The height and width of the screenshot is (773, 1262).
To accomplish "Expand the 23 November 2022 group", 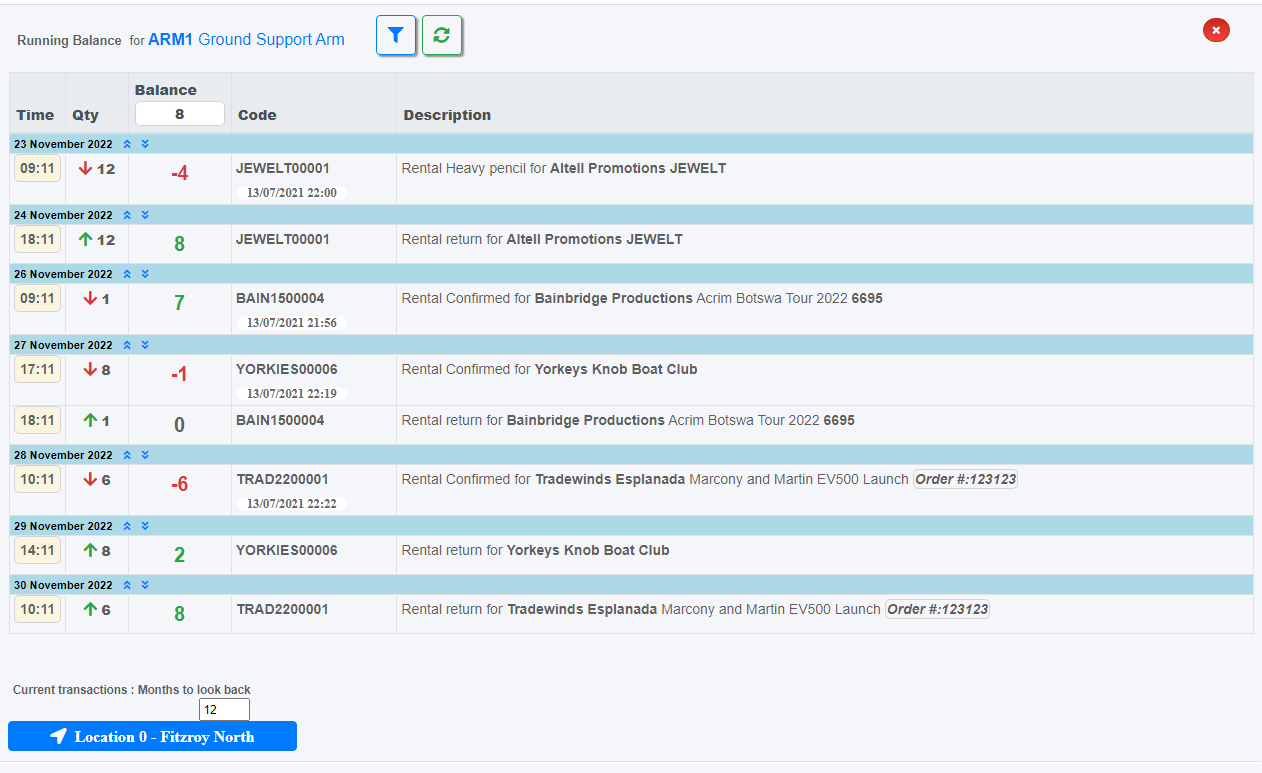I will [x=143, y=144].
